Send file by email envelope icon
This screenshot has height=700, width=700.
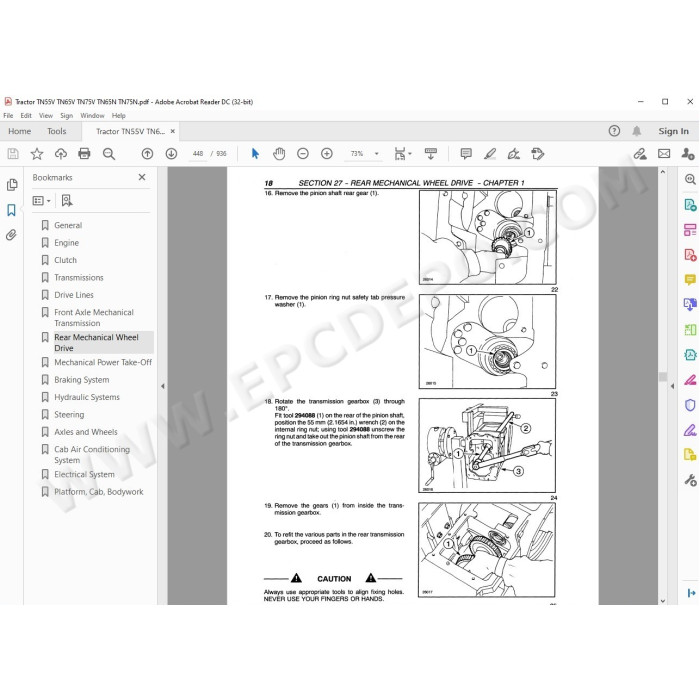click(664, 154)
